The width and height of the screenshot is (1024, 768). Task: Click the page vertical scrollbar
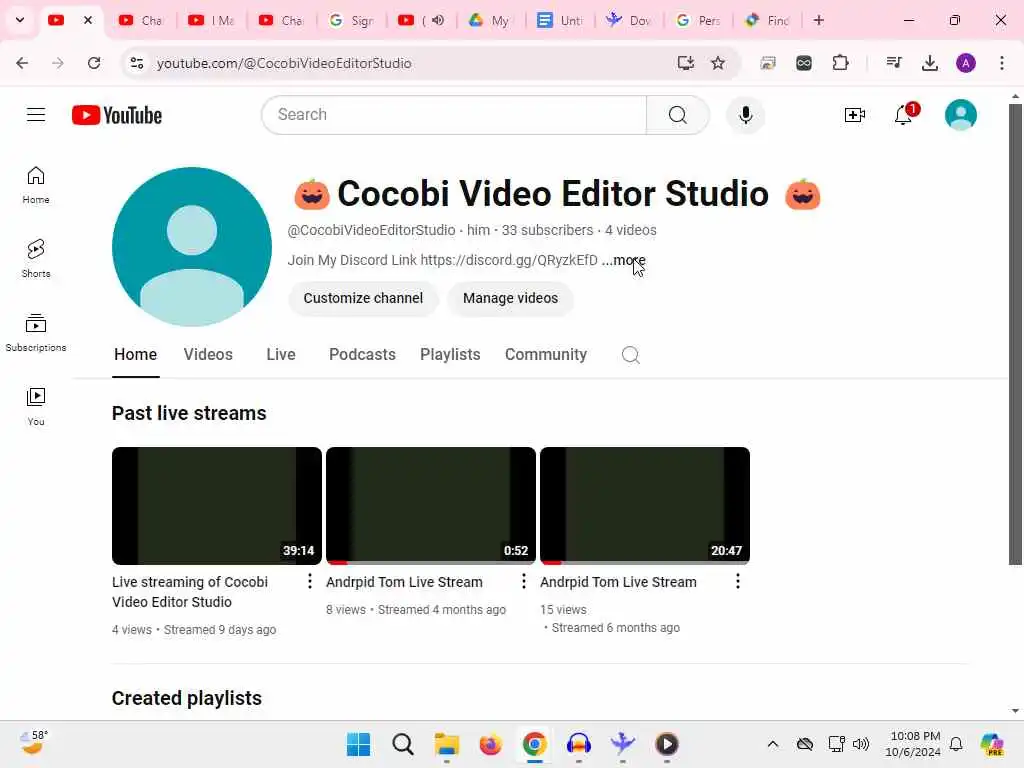[1016, 333]
